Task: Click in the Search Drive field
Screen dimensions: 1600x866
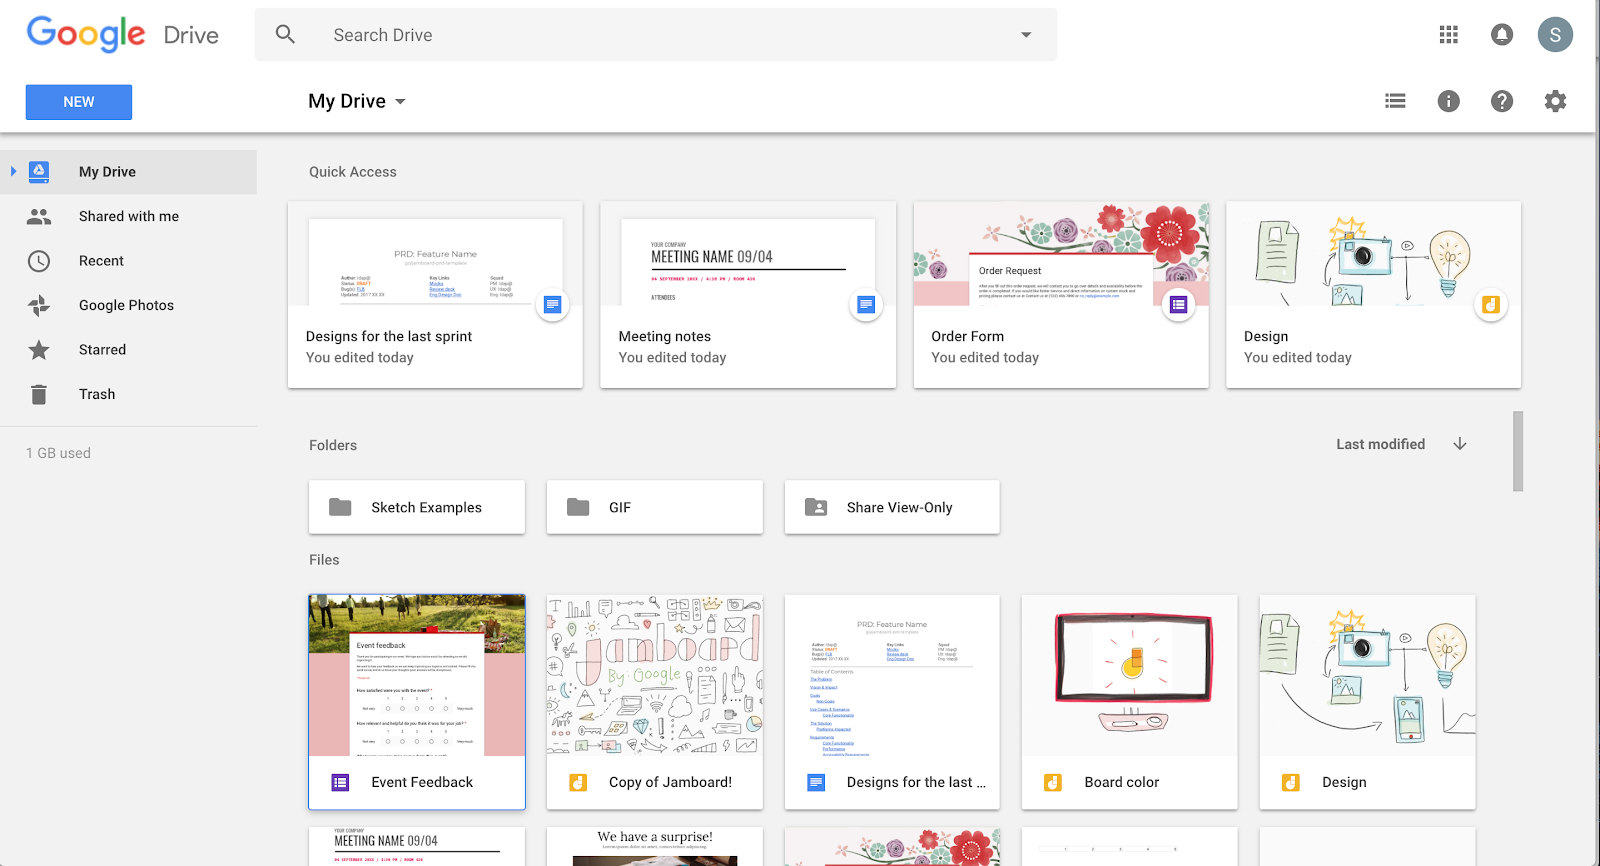Action: 656,35
